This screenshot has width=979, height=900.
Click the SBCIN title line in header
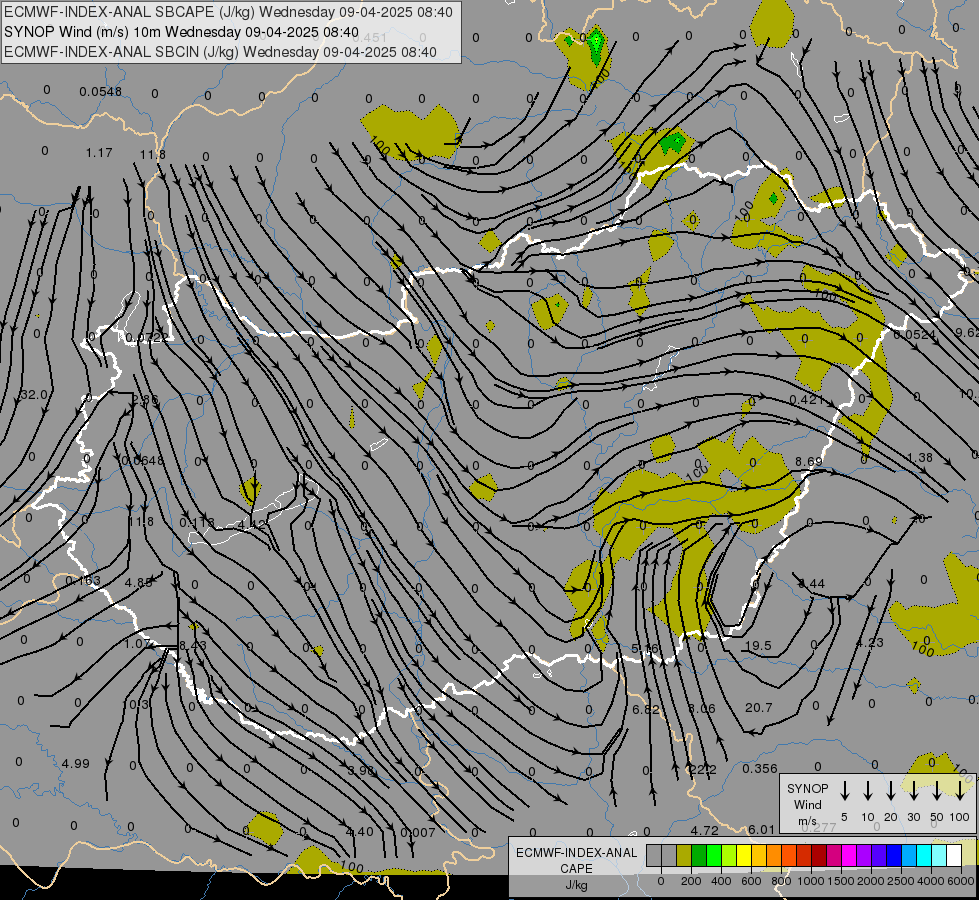pos(220,52)
